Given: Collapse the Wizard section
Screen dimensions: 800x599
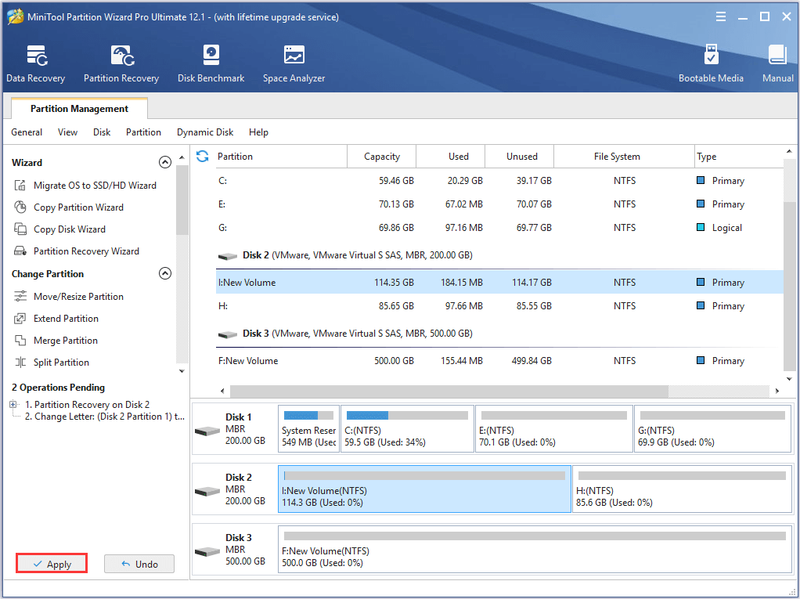Looking at the screenshot, I should 165,162.
